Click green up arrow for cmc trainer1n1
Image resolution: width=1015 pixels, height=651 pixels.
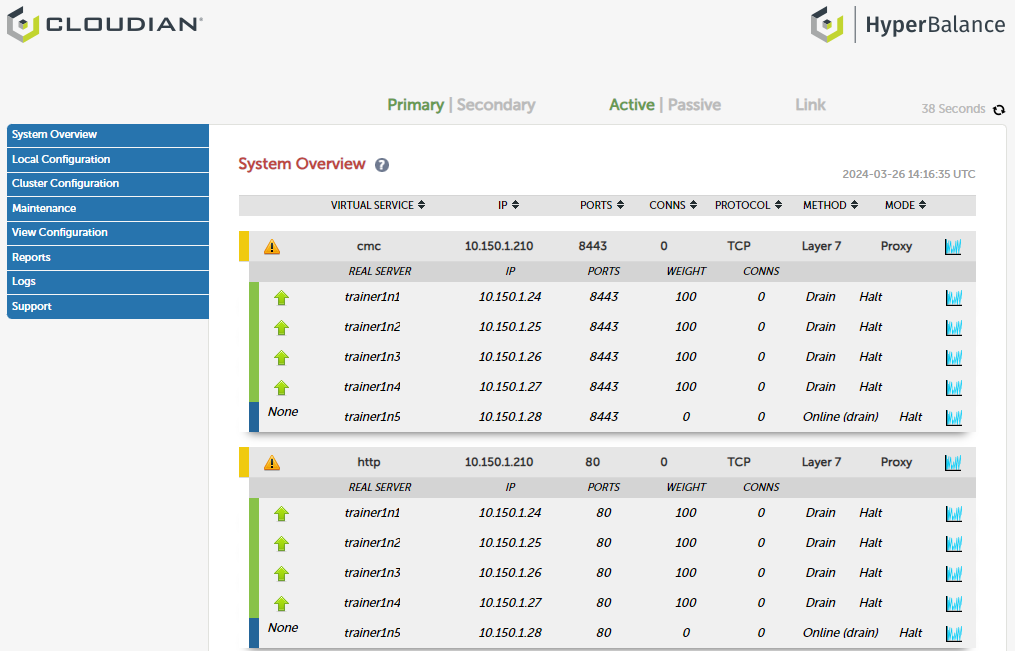(x=281, y=298)
